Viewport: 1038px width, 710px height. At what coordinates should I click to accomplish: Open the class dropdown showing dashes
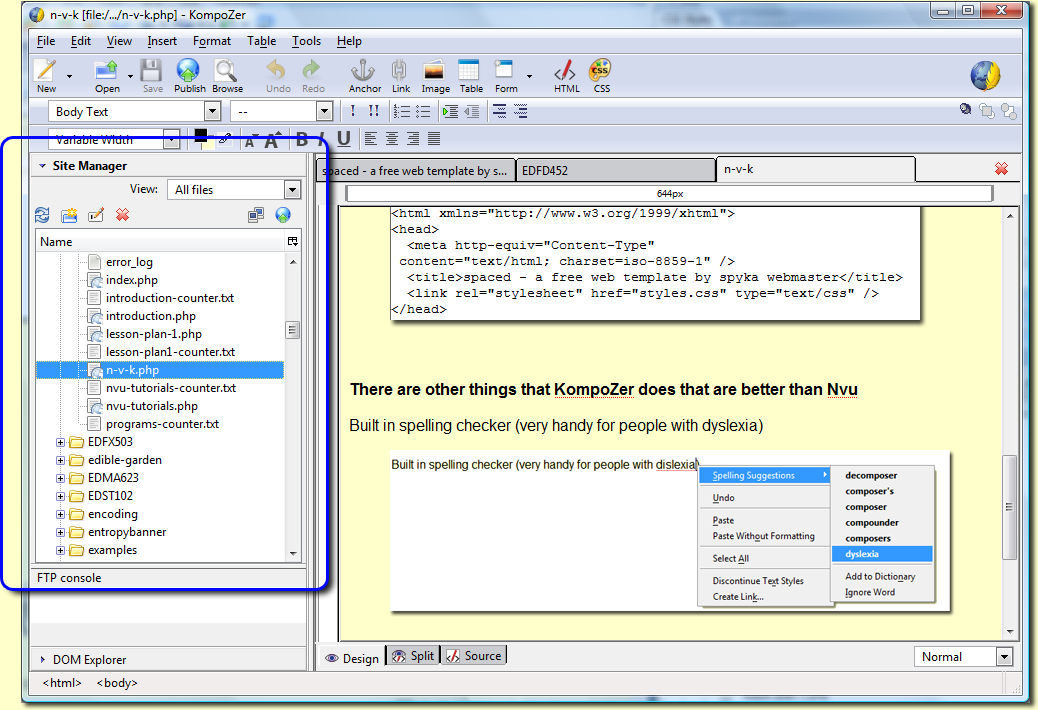pyautogui.click(x=324, y=111)
